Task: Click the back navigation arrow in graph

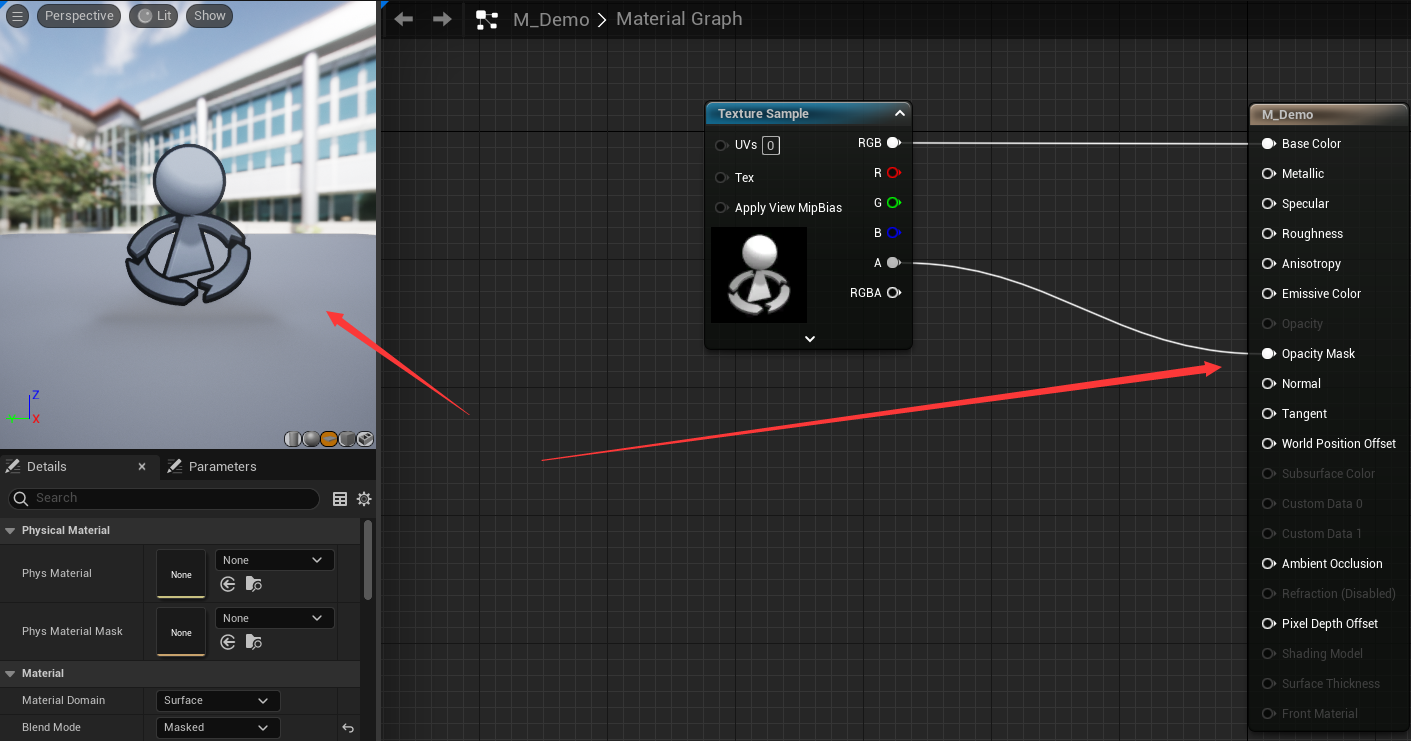Action: pyautogui.click(x=404, y=19)
